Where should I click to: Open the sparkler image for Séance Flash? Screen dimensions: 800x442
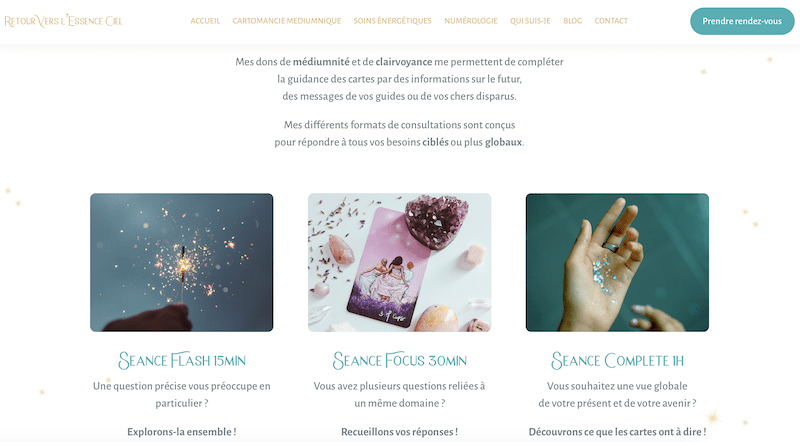click(182, 262)
